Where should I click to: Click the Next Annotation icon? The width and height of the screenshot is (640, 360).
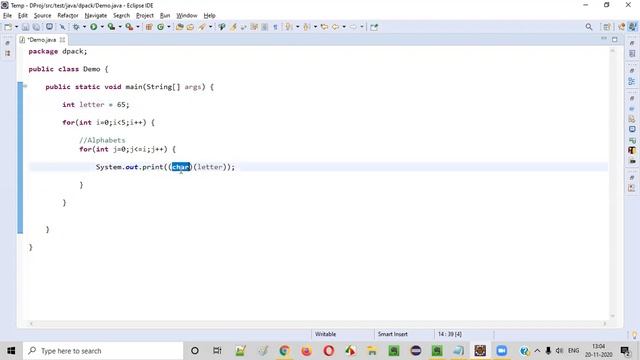point(289,27)
